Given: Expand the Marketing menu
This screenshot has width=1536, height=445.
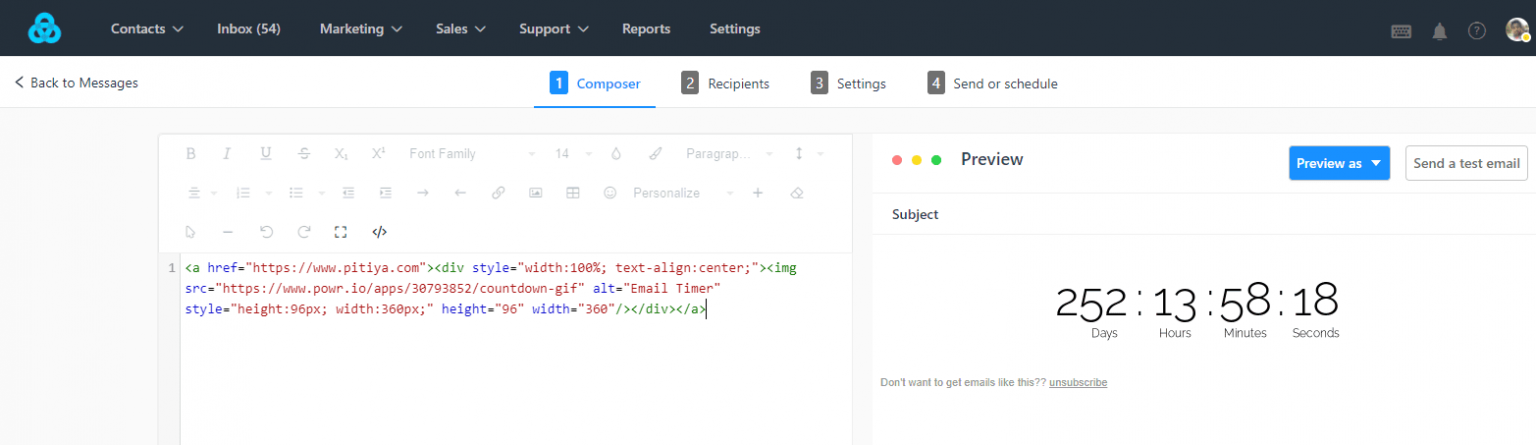Looking at the screenshot, I should (x=361, y=29).
